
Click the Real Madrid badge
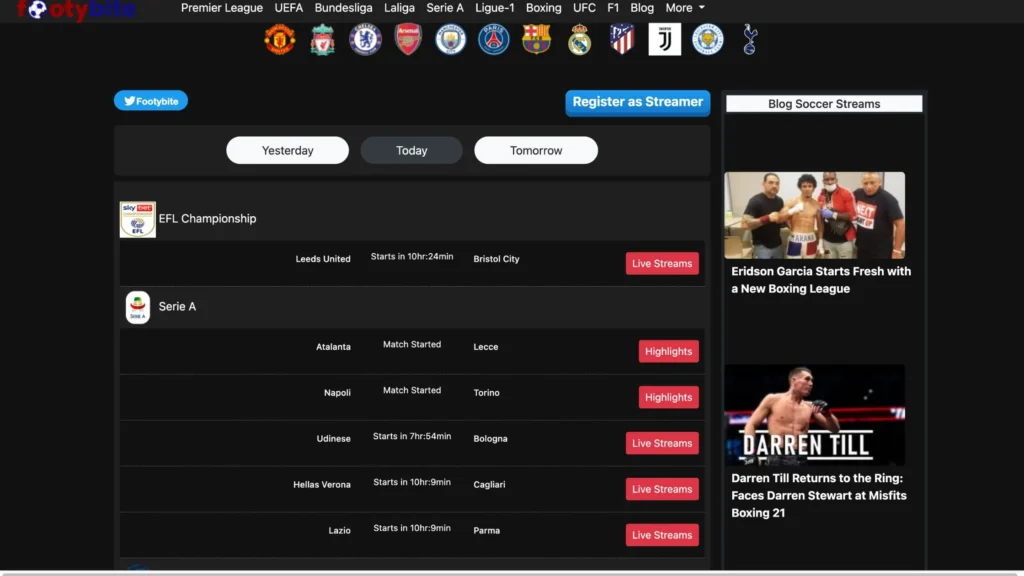[x=579, y=39]
